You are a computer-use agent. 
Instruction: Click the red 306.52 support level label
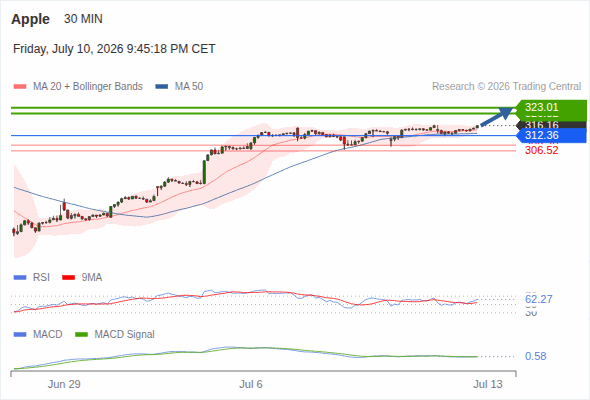coord(541,151)
